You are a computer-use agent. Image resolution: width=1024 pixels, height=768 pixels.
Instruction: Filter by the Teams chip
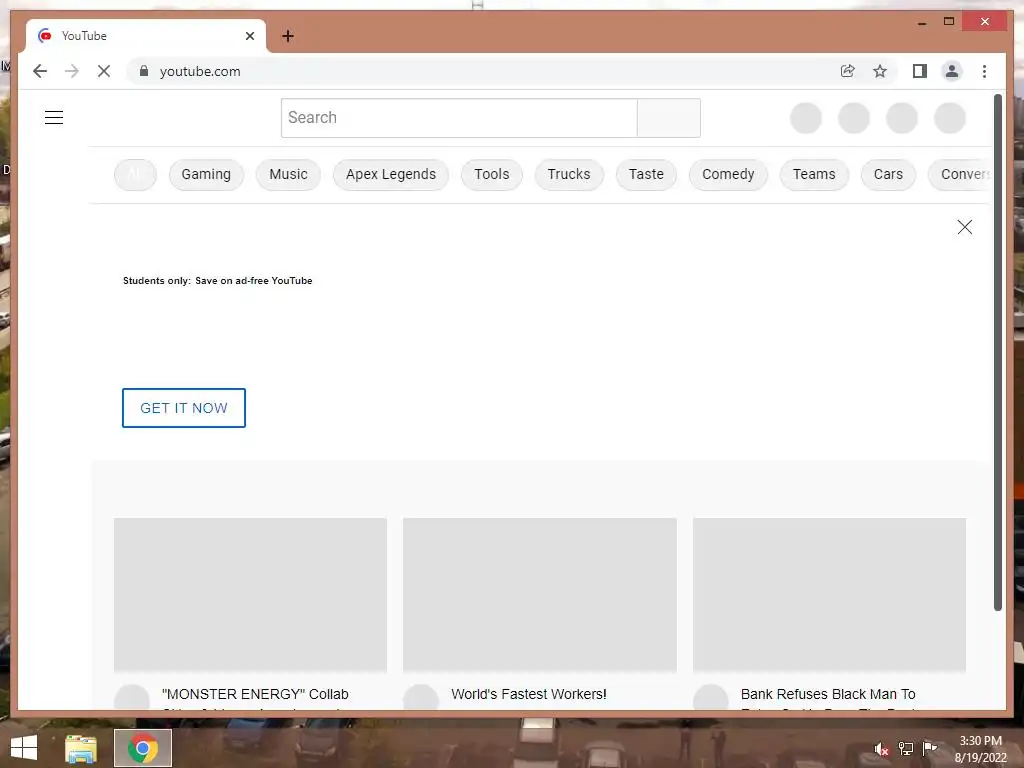[814, 174]
